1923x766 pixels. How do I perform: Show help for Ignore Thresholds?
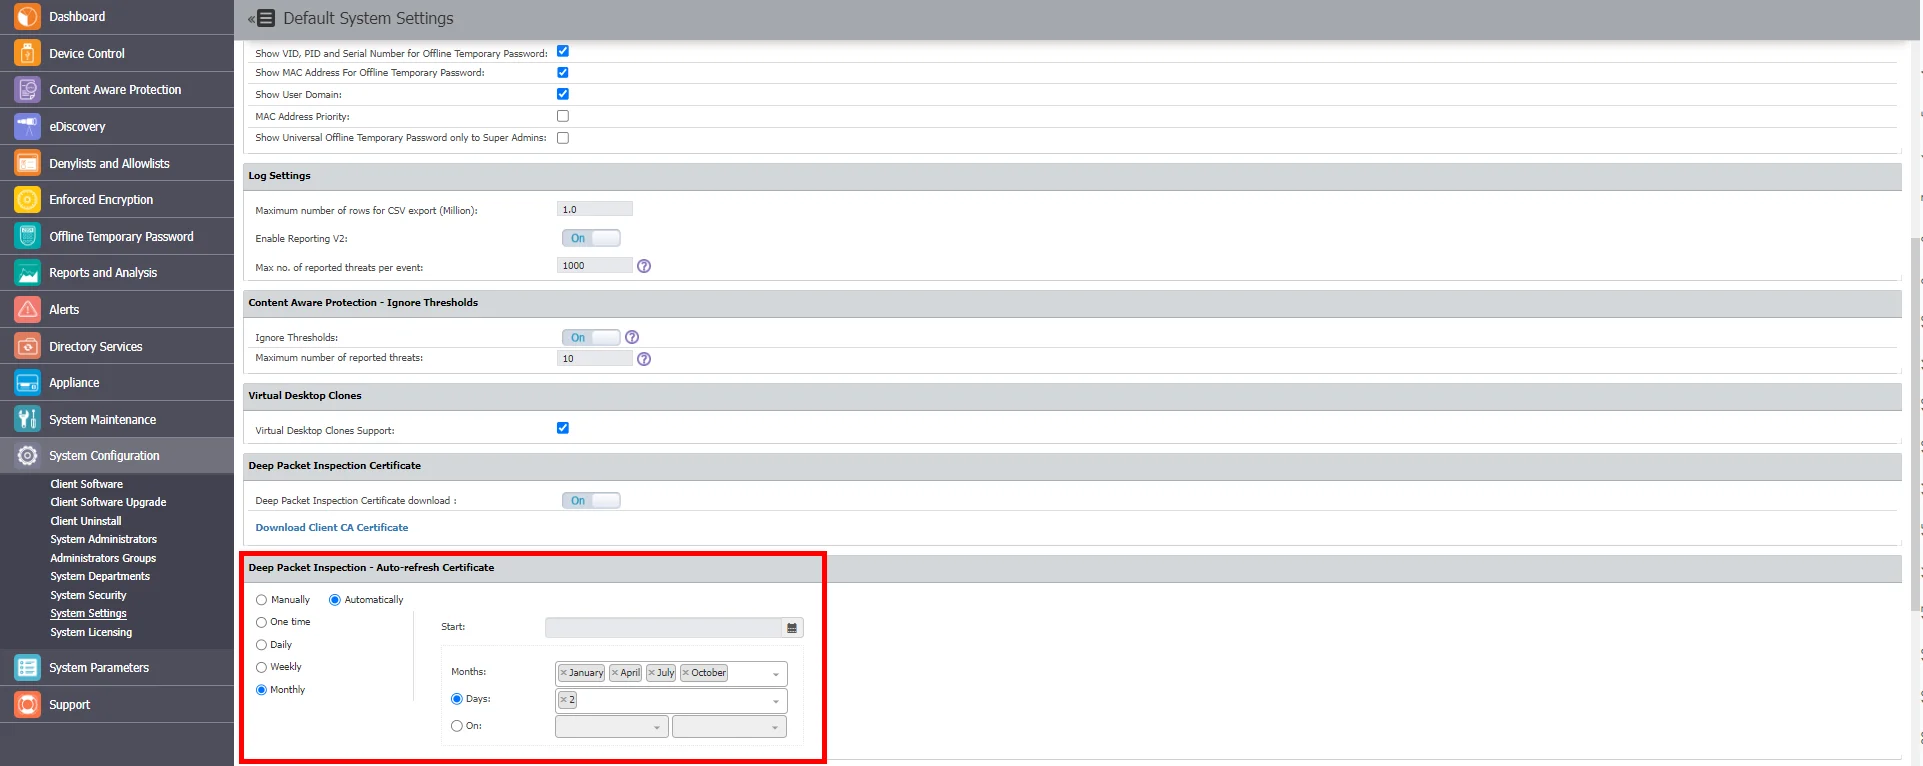pos(632,337)
